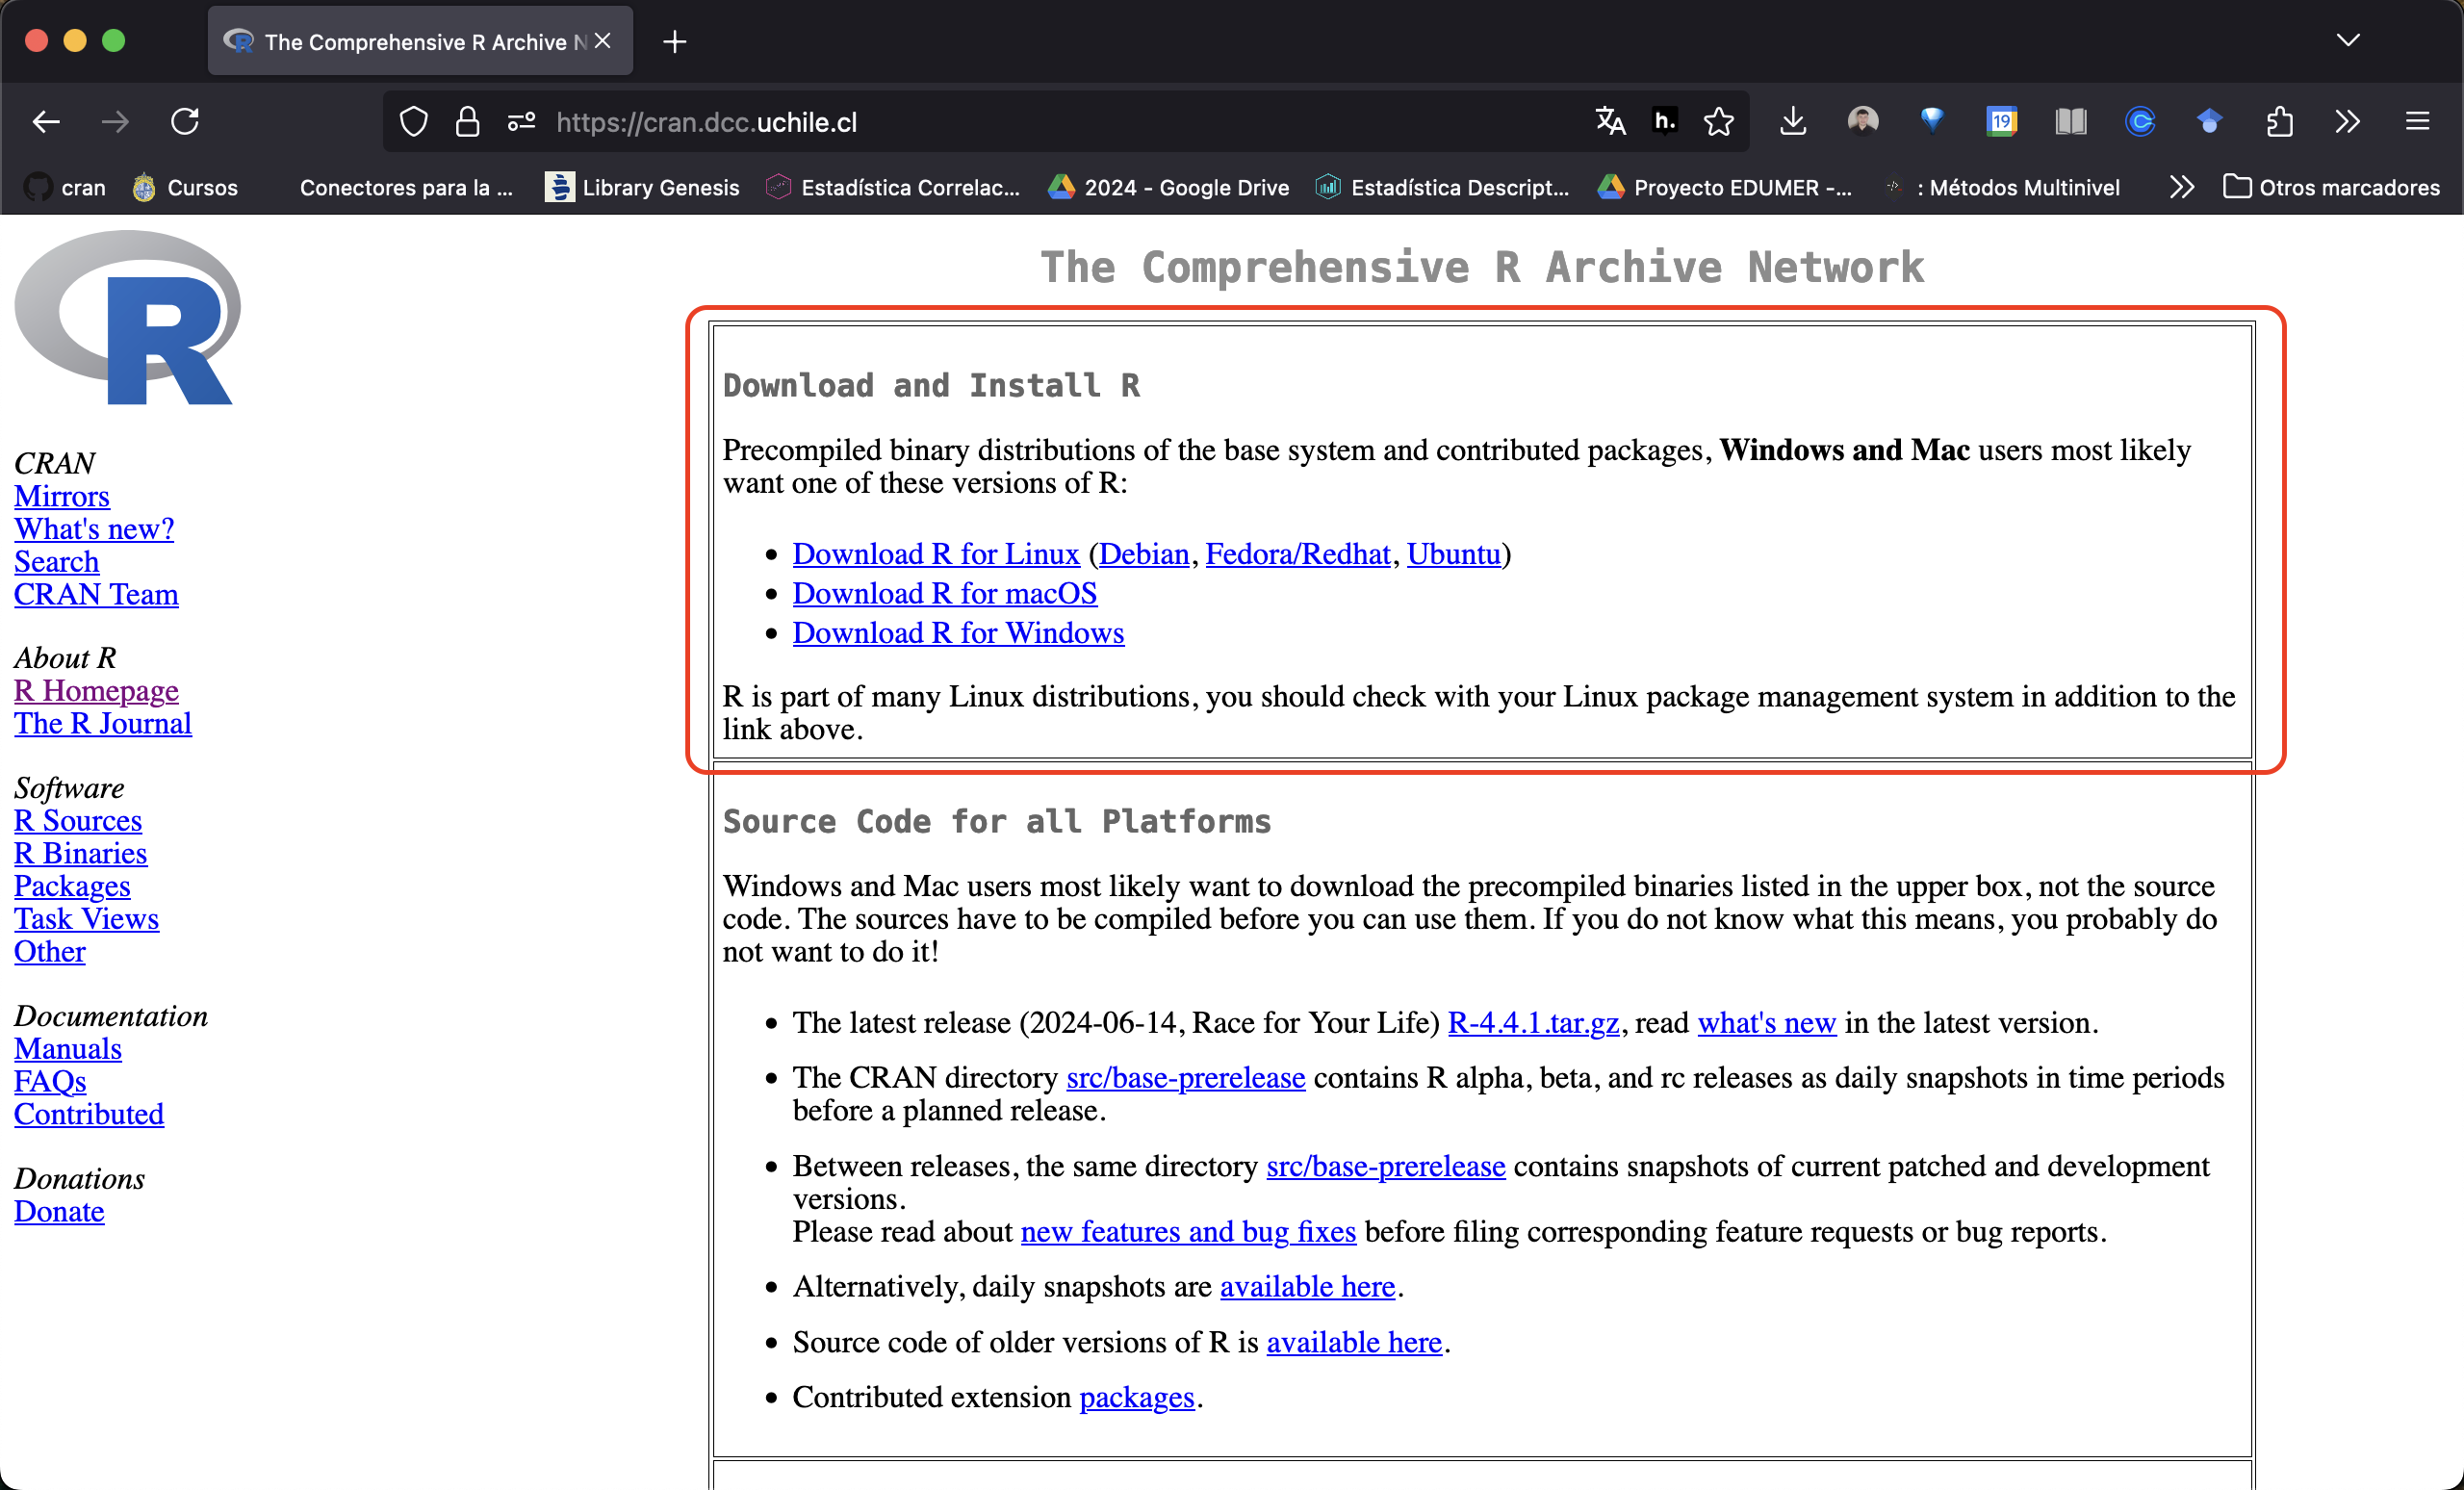Click Download R for macOS link
The image size is (2464, 1490).
tap(944, 593)
